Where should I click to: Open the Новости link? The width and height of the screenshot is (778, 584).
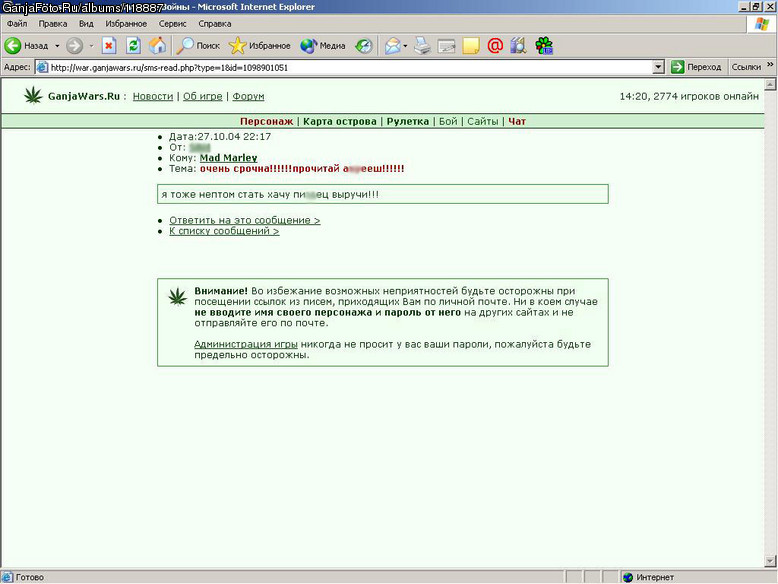pyautogui.click(x=153, y=96)
